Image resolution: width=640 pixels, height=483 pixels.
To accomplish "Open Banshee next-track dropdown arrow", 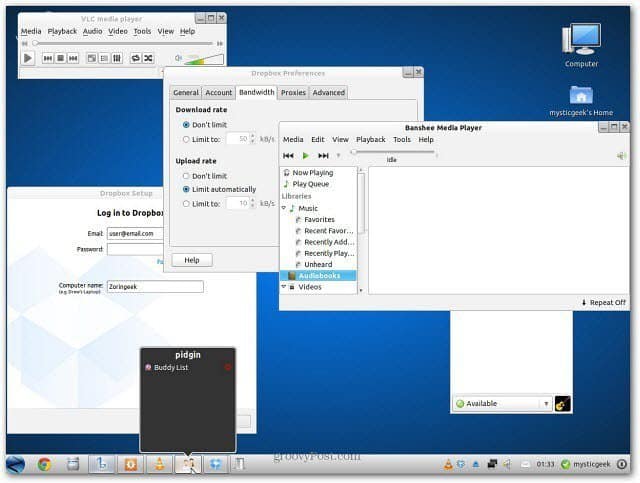I will click(x=338, y=156).
